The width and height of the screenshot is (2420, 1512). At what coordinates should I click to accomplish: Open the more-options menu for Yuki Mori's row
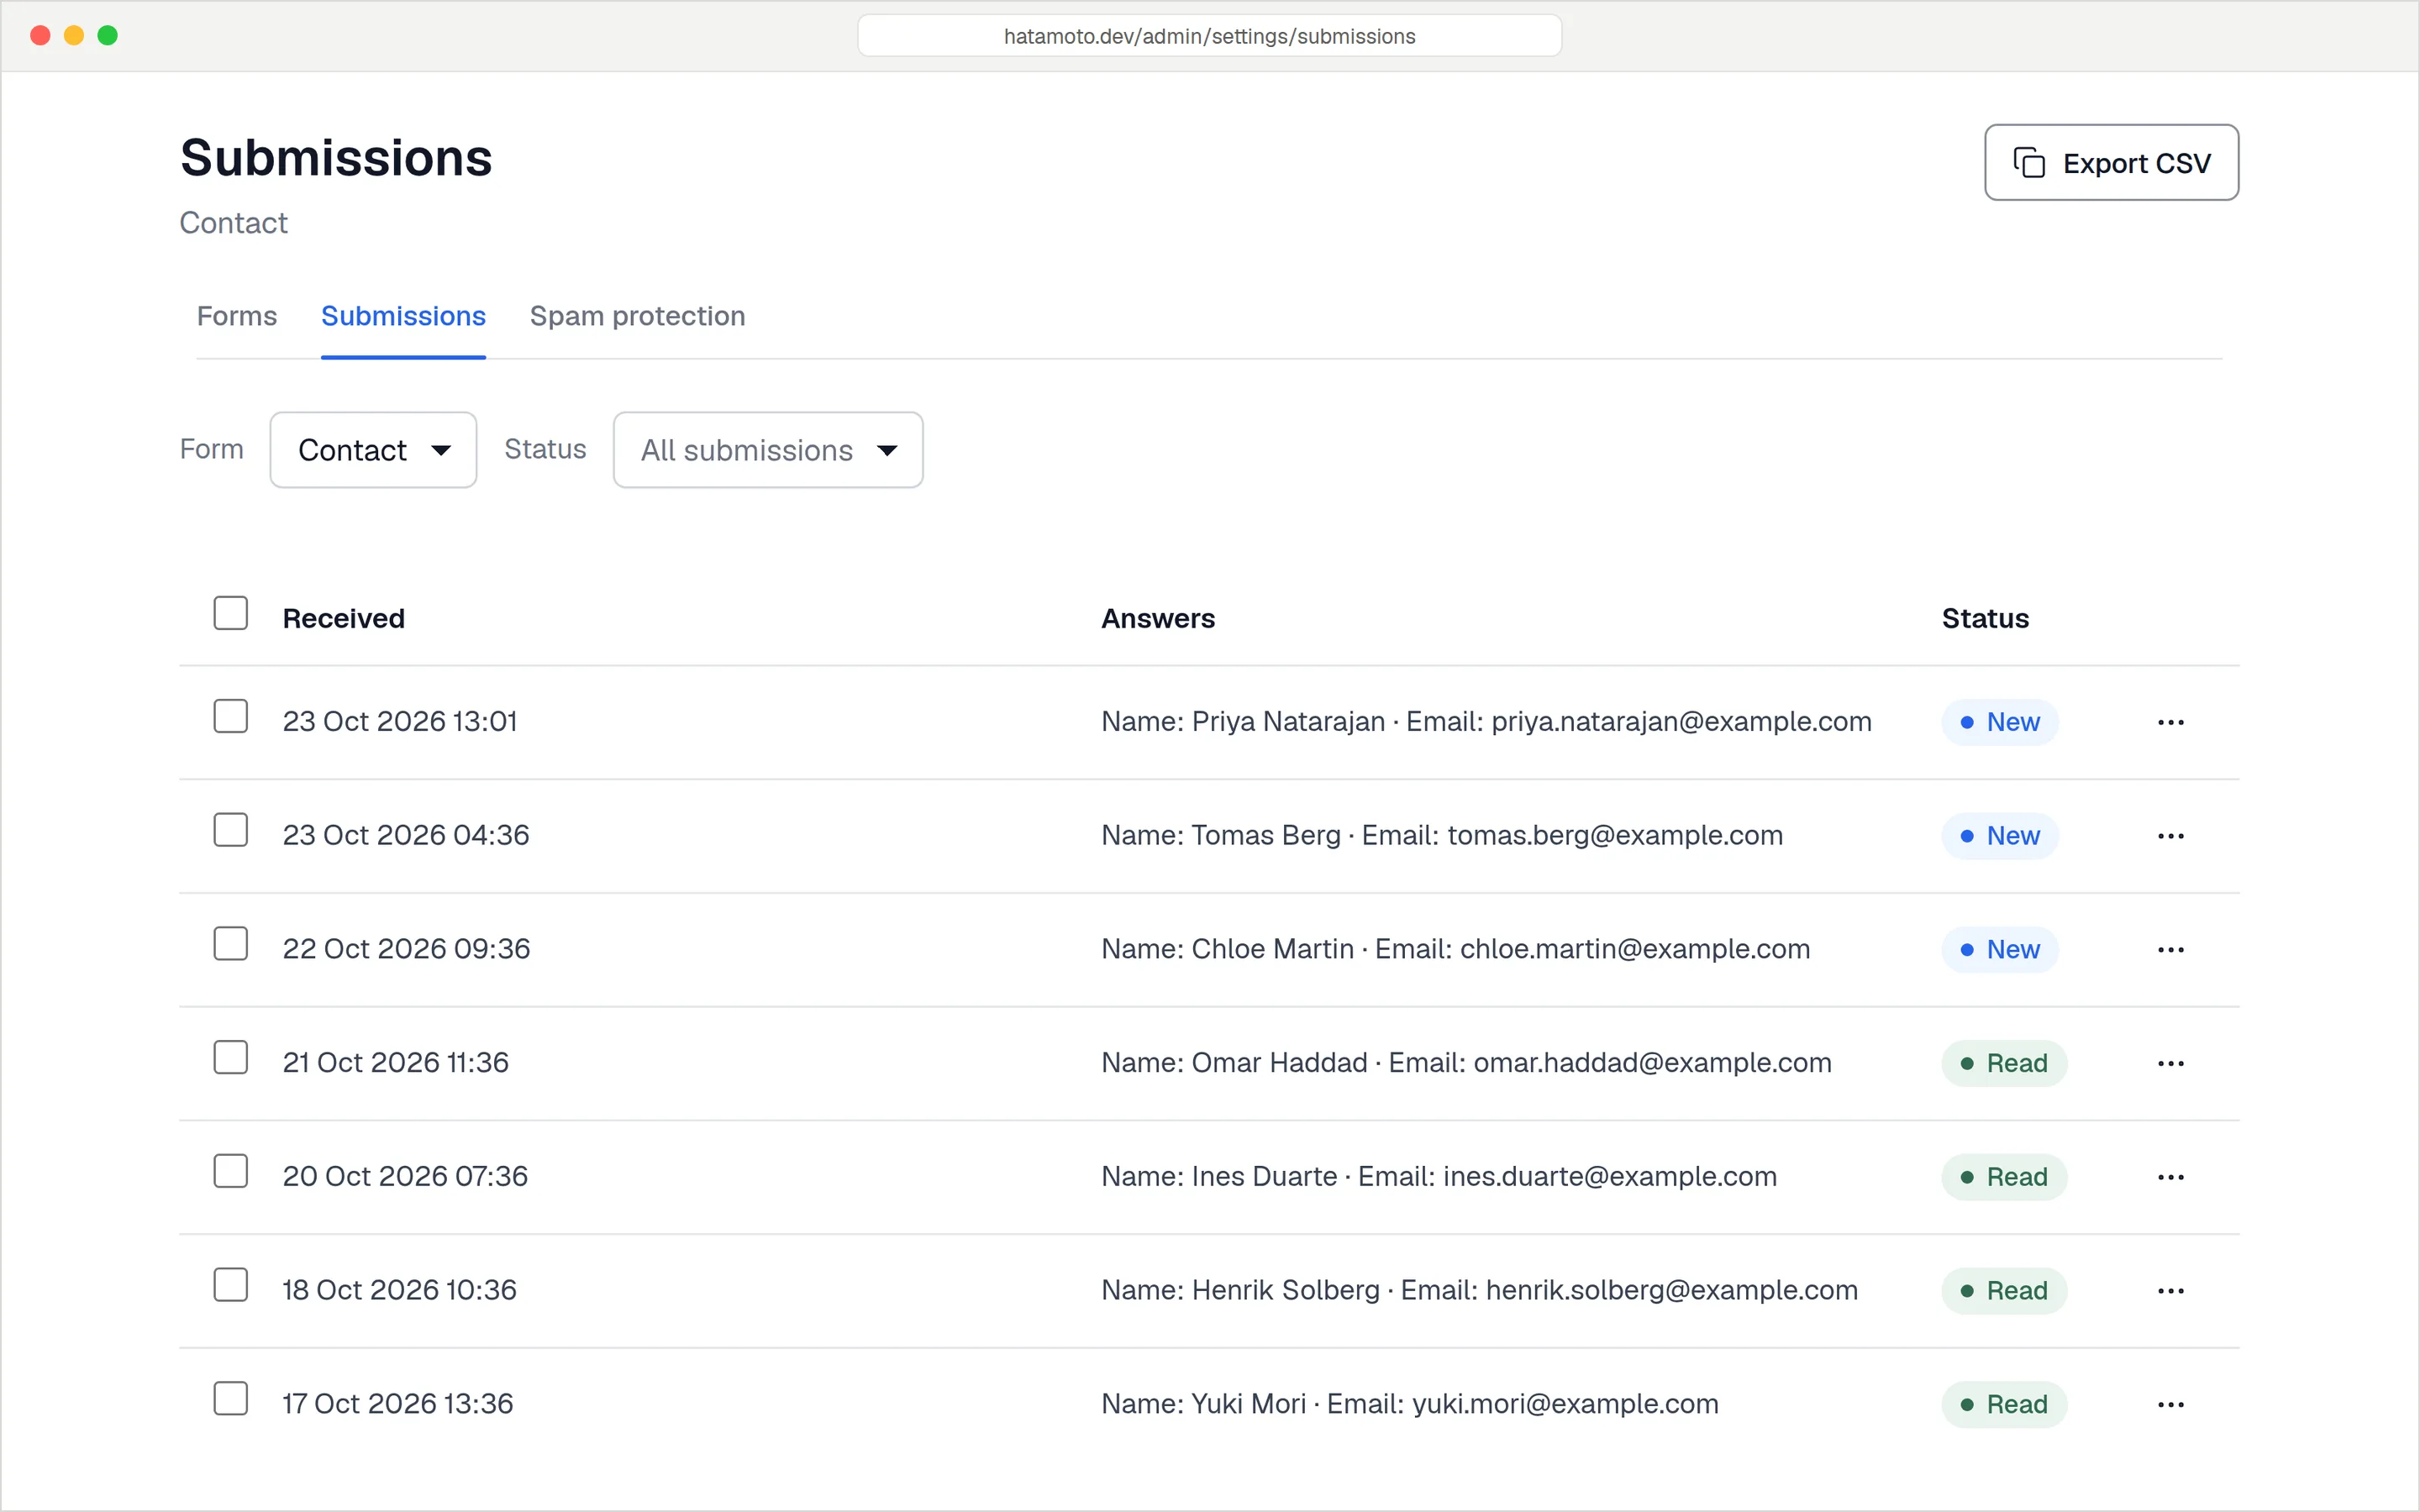[x=2170, y=1405]
